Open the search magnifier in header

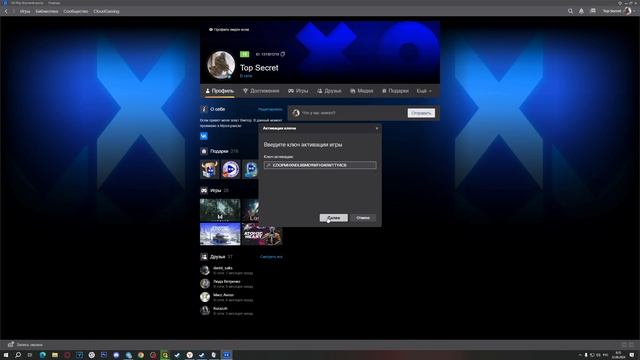click(570, 11)
